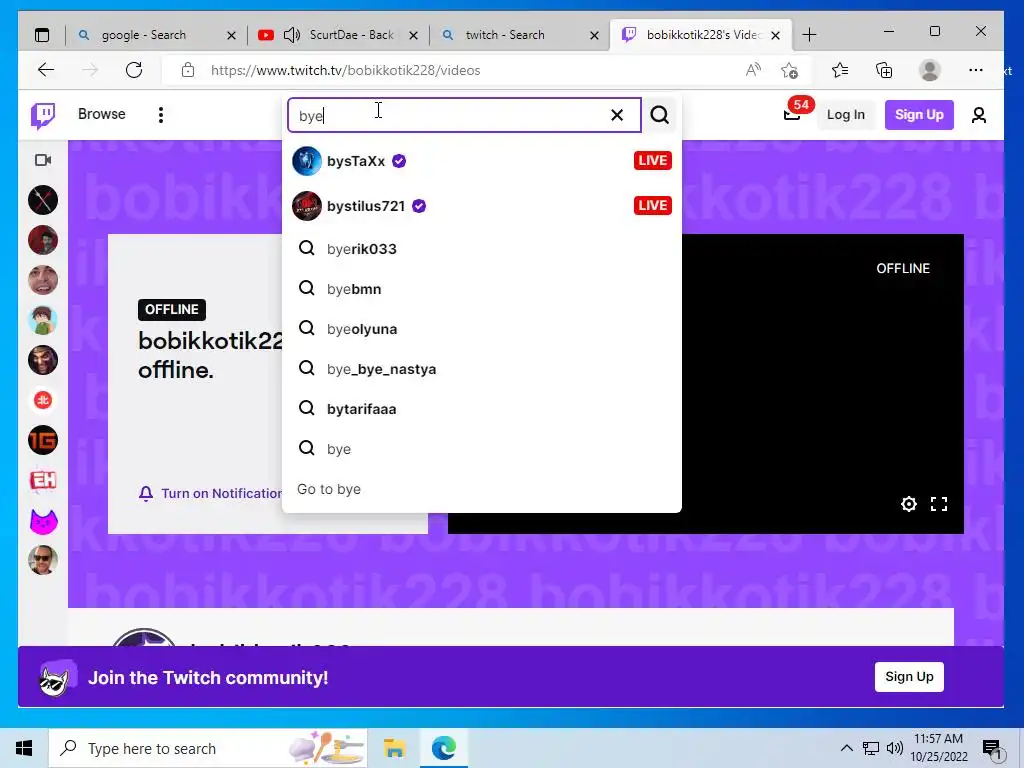Click the Log In button

pos(846,115)
